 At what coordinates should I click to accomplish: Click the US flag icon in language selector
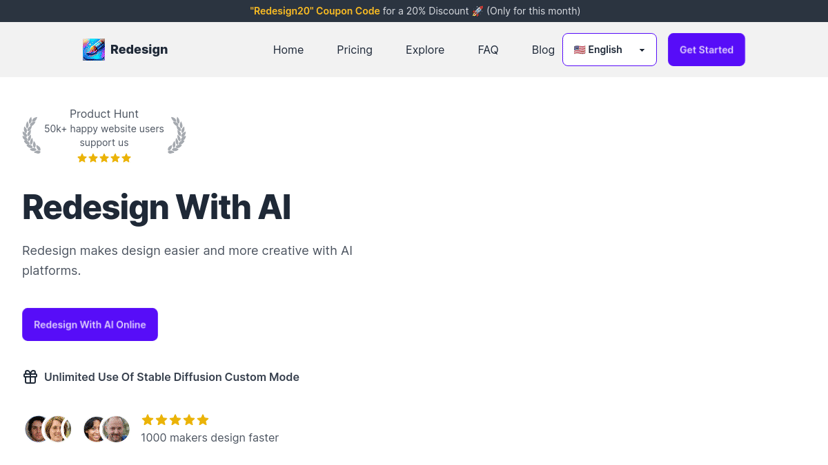pos(580,50)
